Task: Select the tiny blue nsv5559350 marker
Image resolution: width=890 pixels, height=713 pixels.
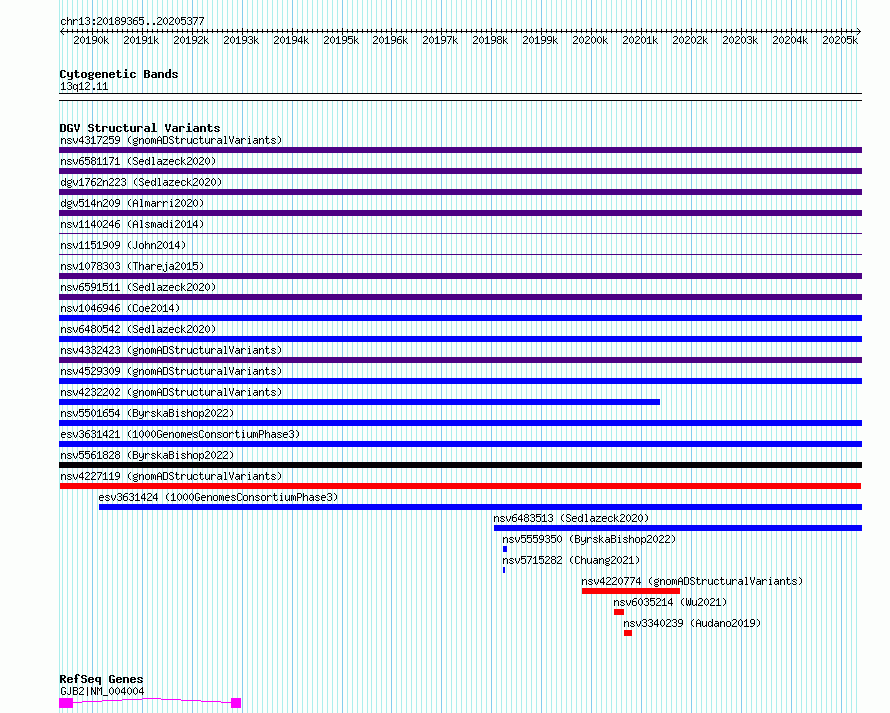Action: coord(505,549)
